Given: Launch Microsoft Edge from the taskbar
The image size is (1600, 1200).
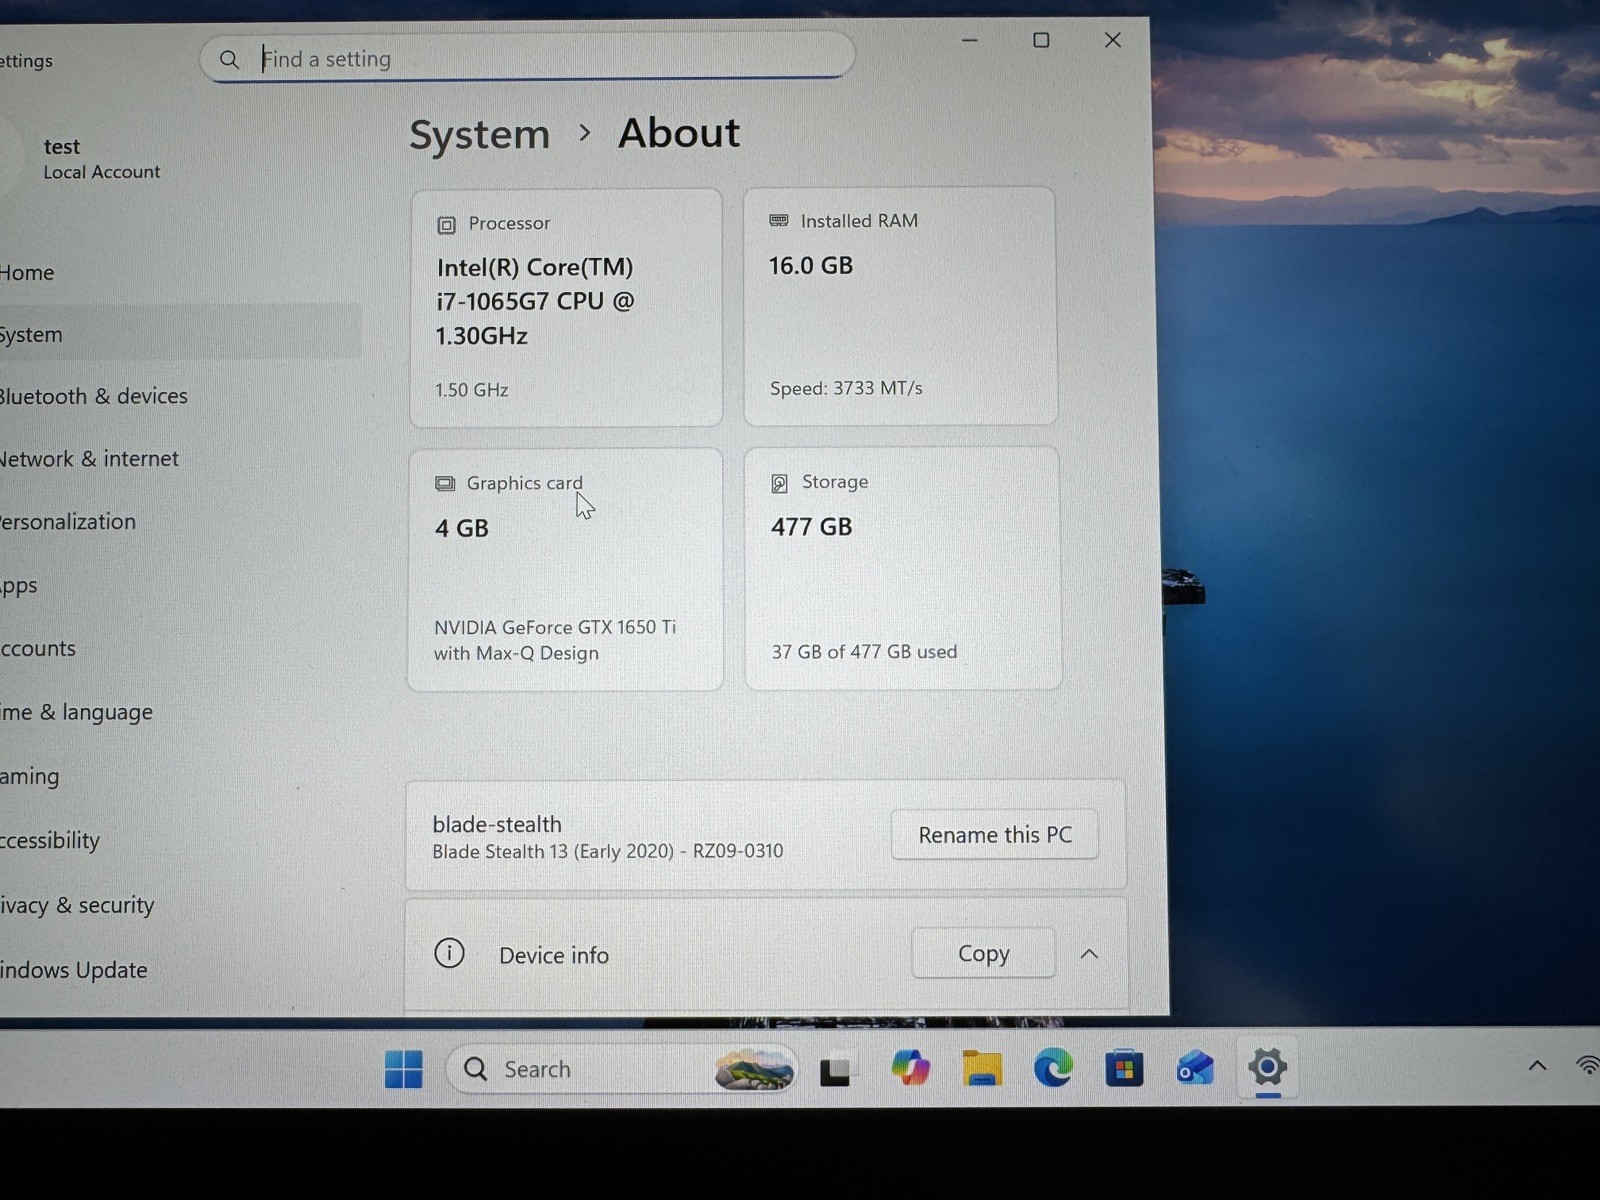Looking at the screenshot, I should coord(1053,1068).
